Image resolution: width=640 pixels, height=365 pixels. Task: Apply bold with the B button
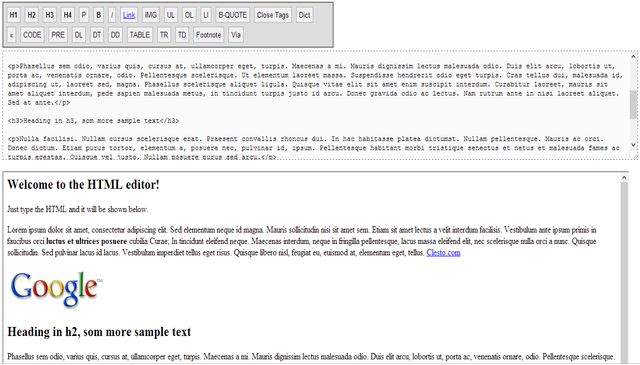98,15
